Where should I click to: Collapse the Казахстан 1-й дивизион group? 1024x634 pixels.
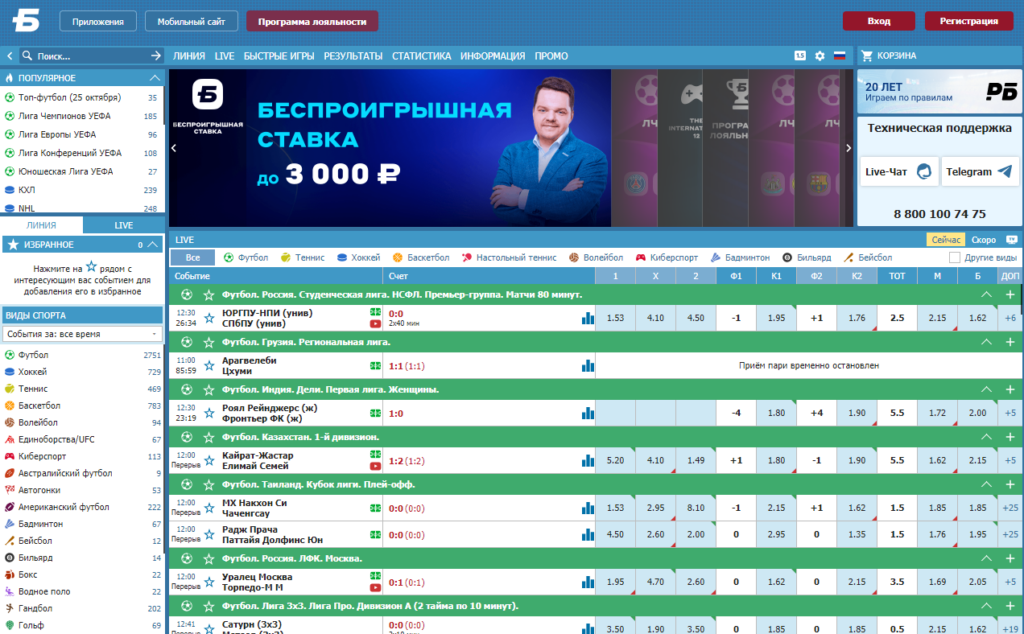coord(986,437)
